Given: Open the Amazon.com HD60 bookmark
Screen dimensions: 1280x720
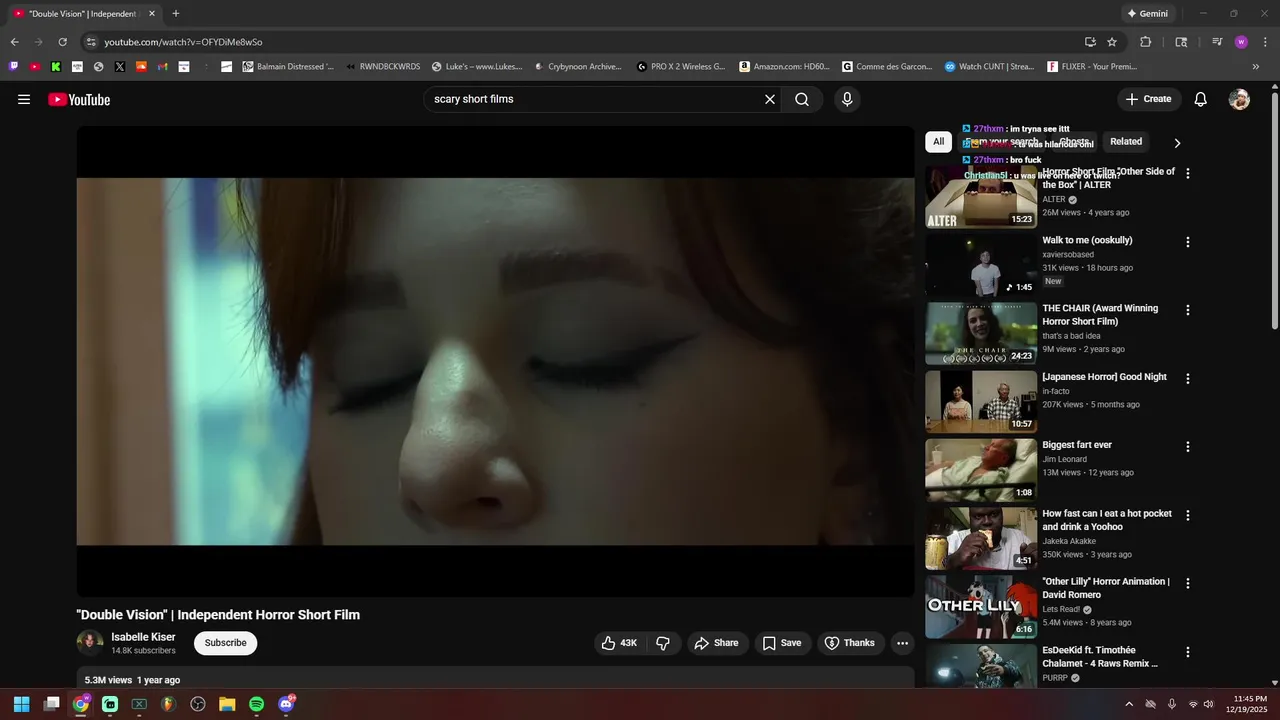Looking at the screenshot, I should 785,66.
